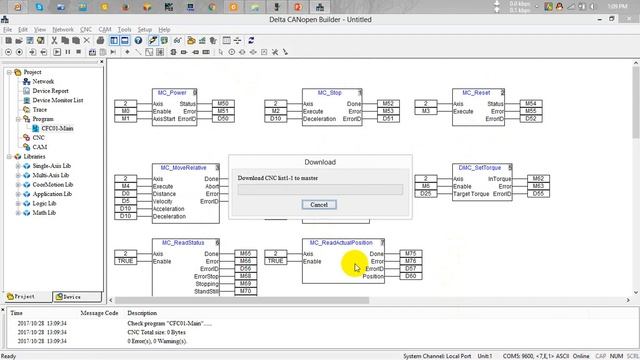Image resolution: width=640 pixels, height=360 pixels.
Task: Select Device Monitor List tree item
Action: (58, 100)
